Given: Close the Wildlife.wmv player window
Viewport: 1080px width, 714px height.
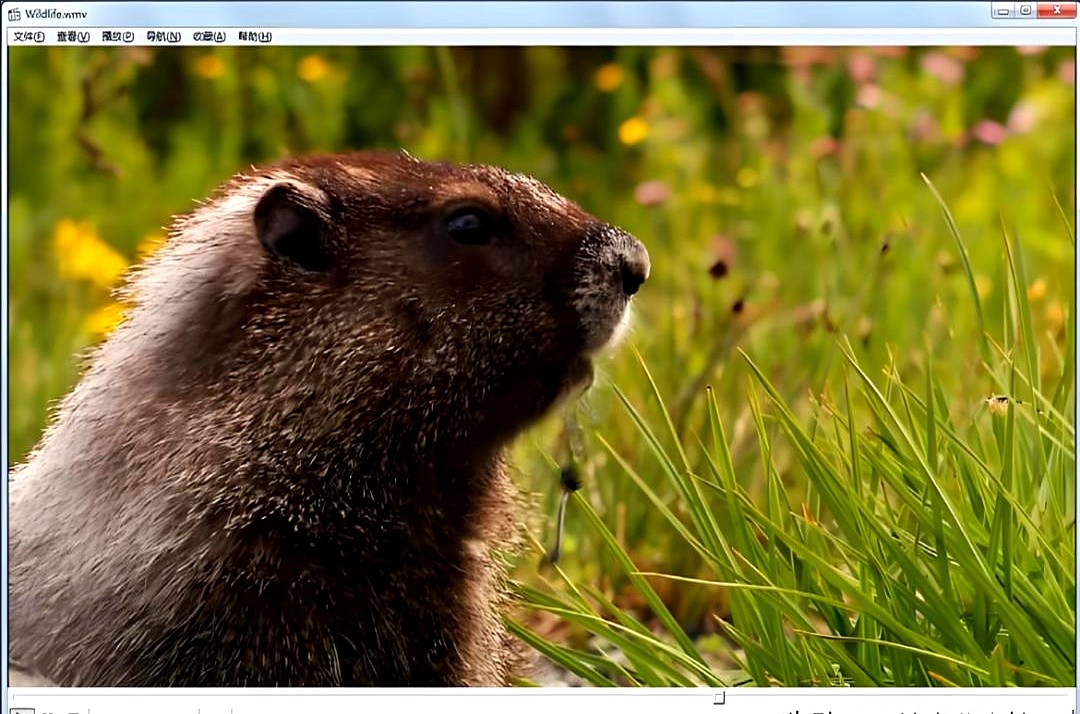Looking at the screenshot, I should [1055, 11].
